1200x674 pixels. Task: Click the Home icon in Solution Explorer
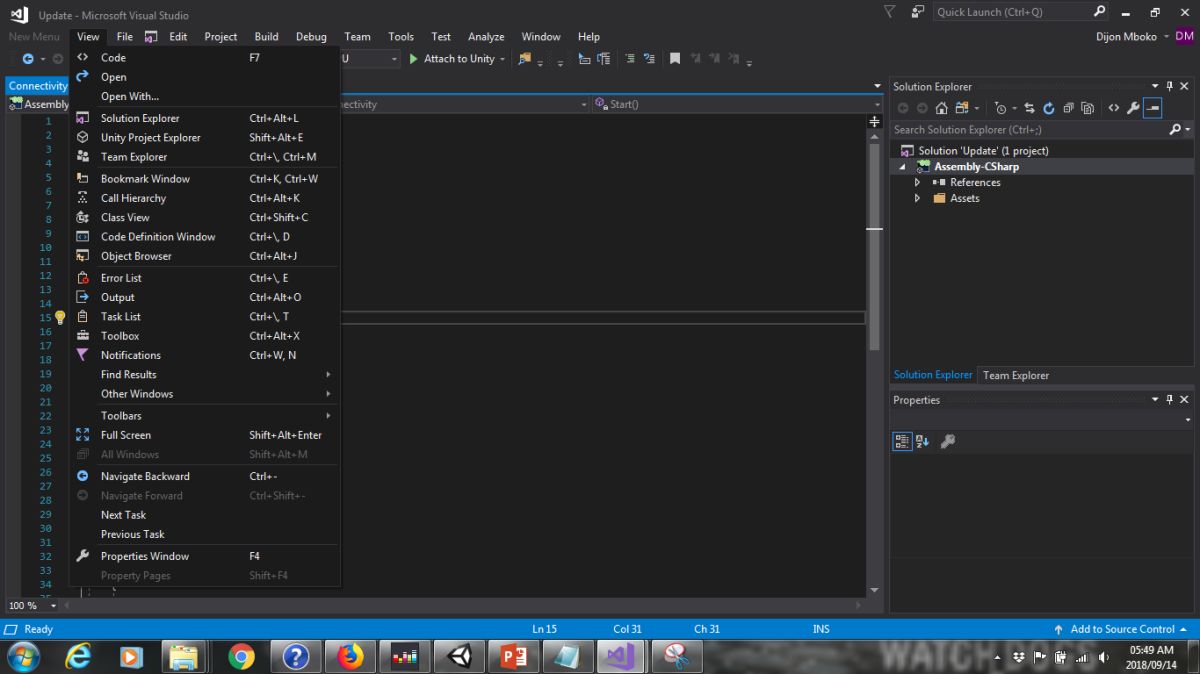[941, 108]
